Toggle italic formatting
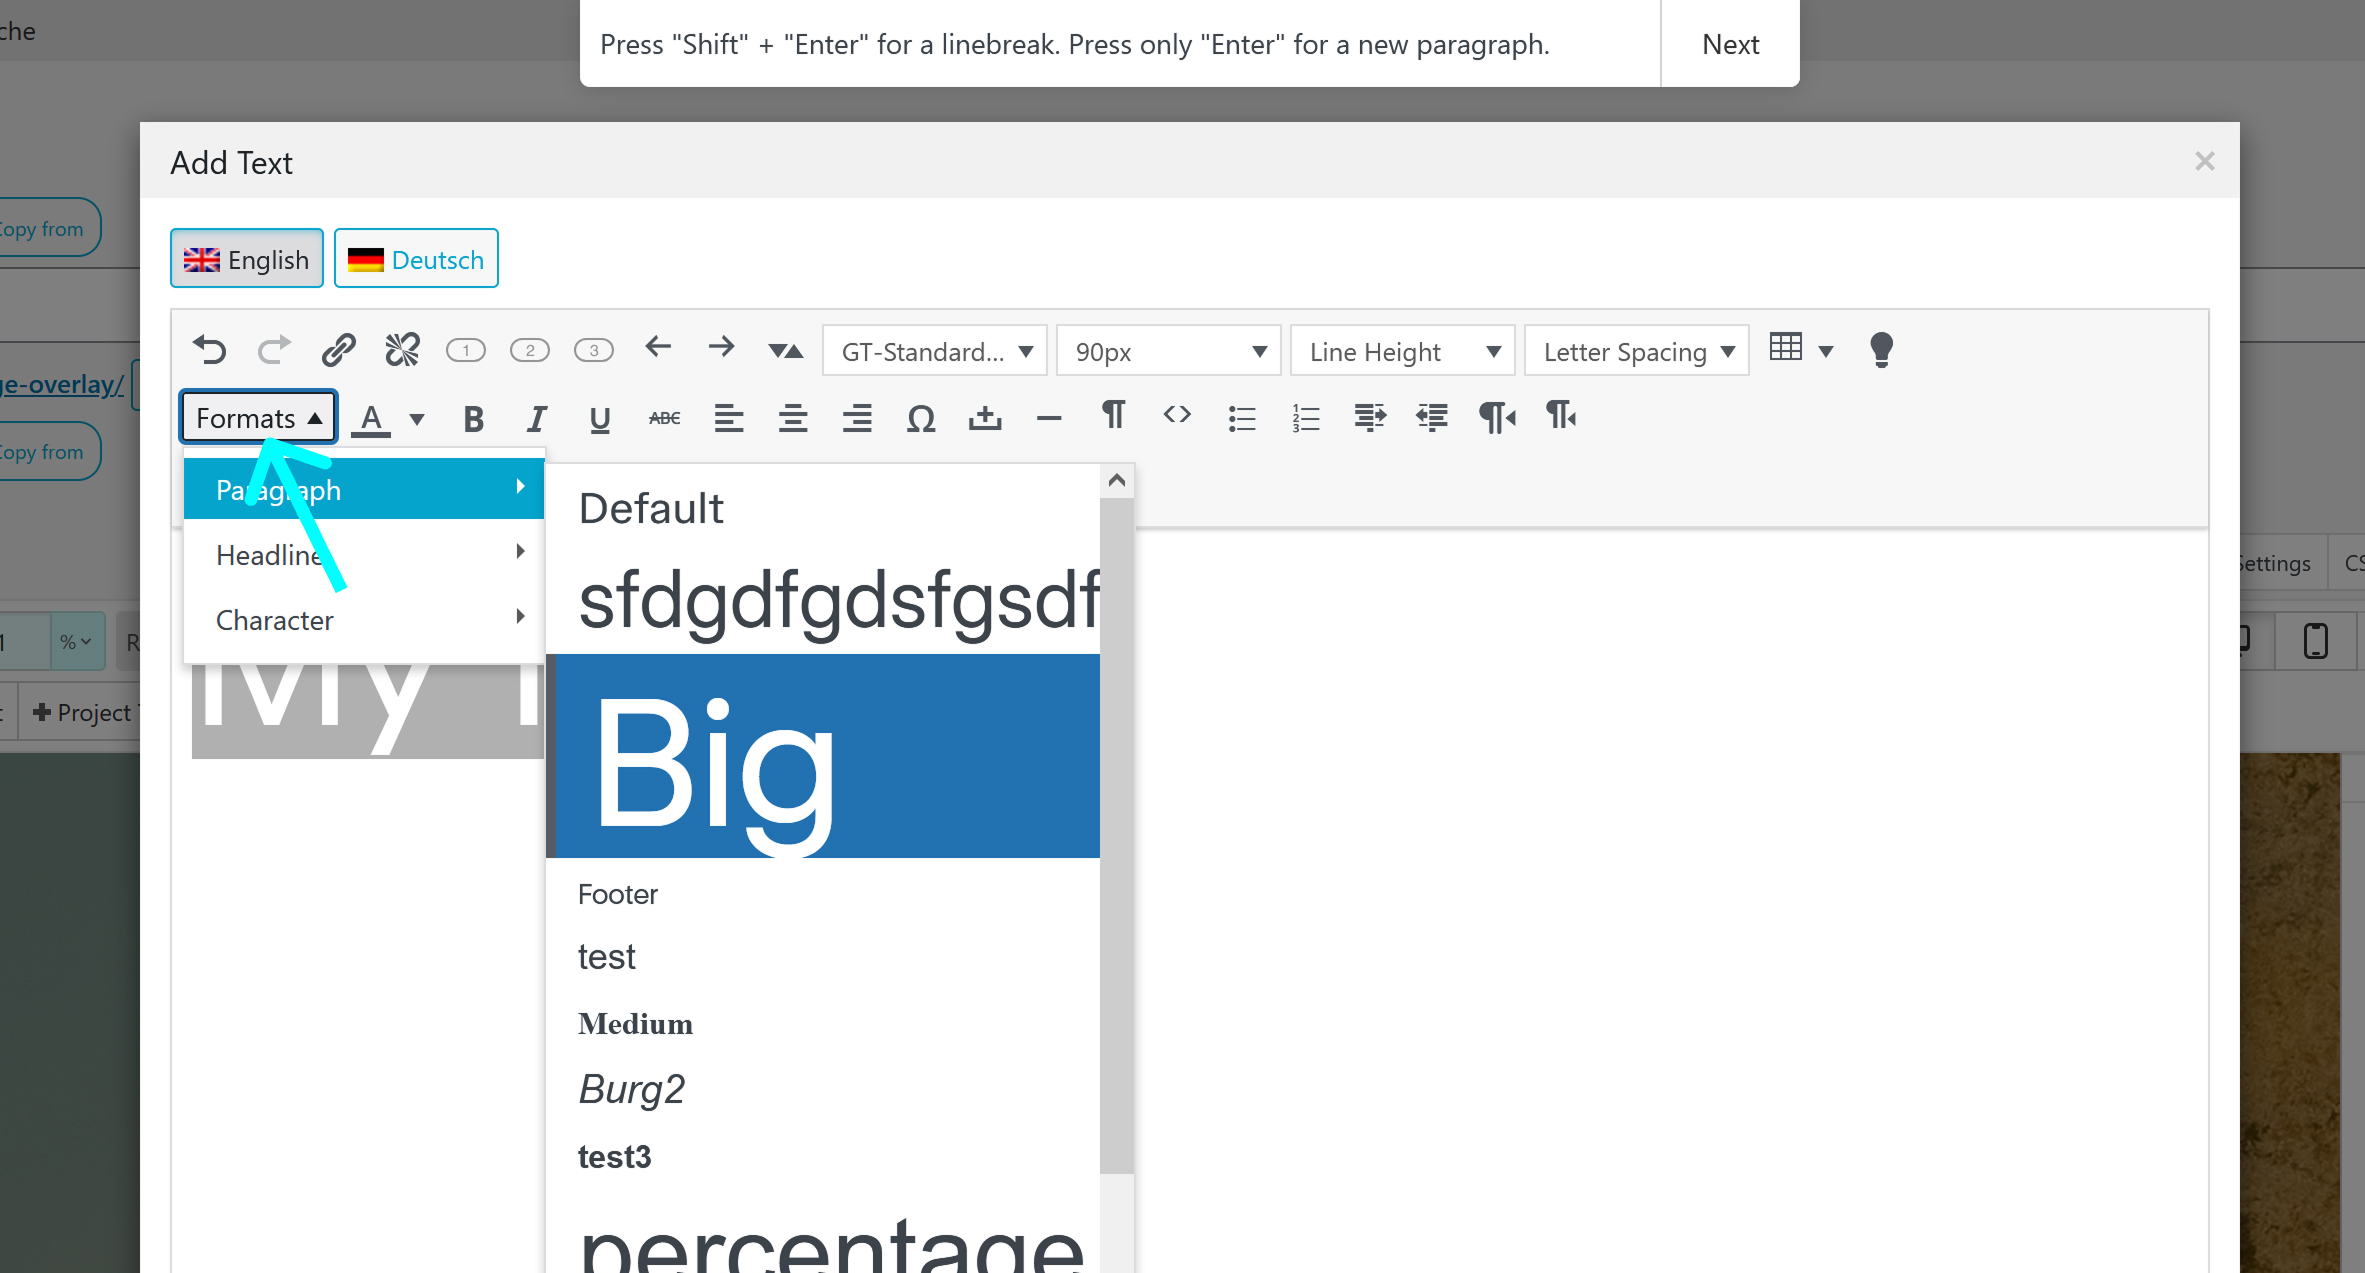The height and width of the screenshot is (1273, 2365). 537,418
